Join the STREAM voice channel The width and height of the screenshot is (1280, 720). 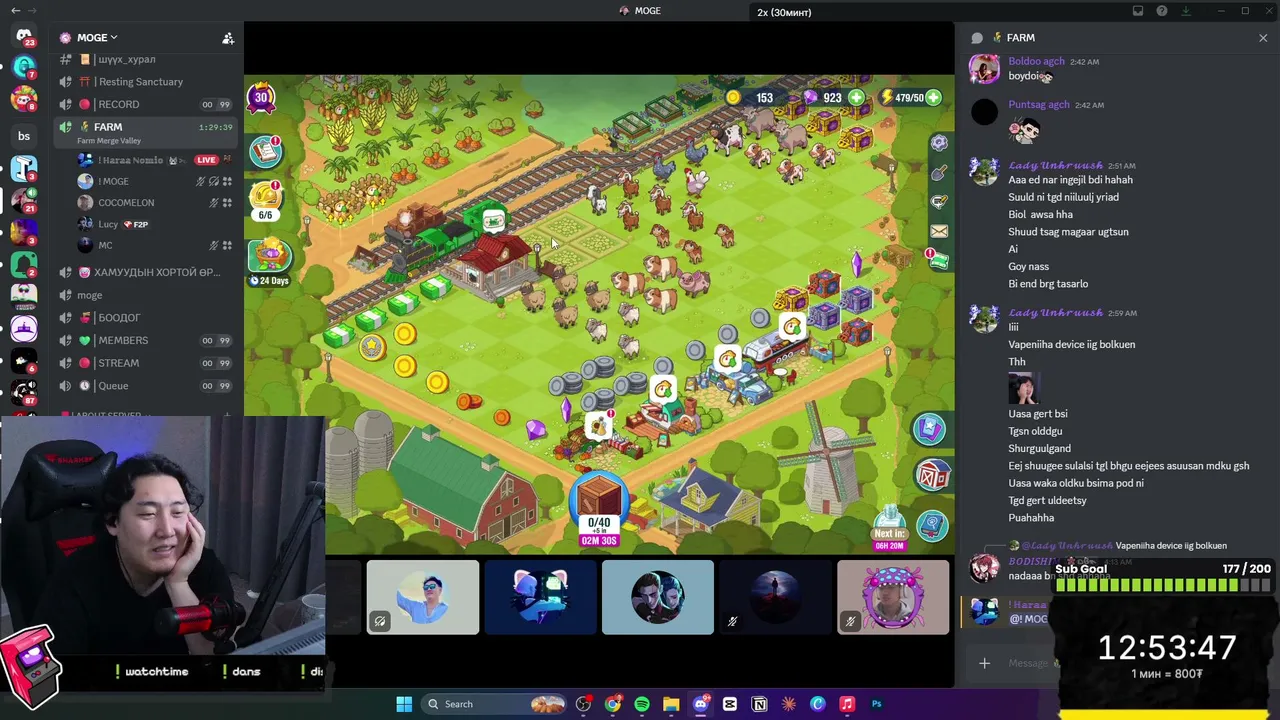pyautogui.click(x=148, y=363)
